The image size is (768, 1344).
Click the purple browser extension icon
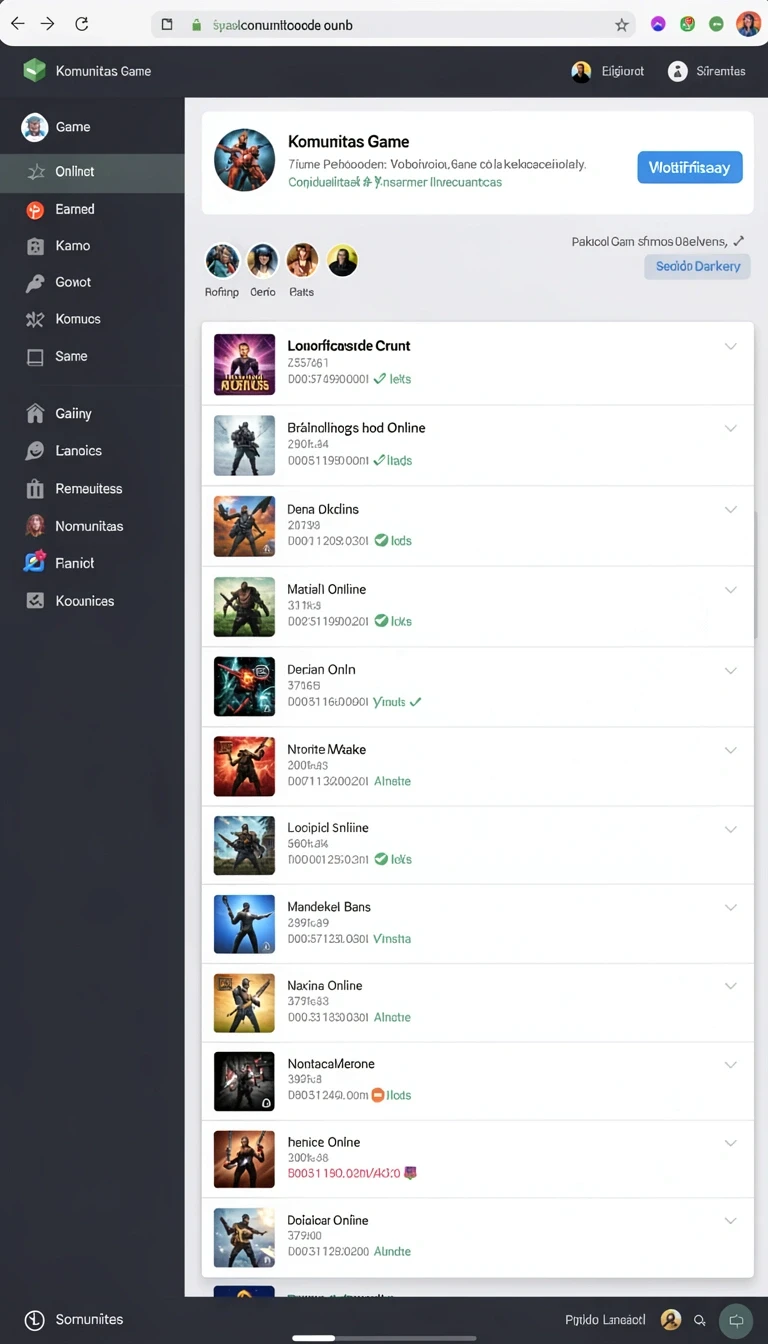[x=658, y=24]
